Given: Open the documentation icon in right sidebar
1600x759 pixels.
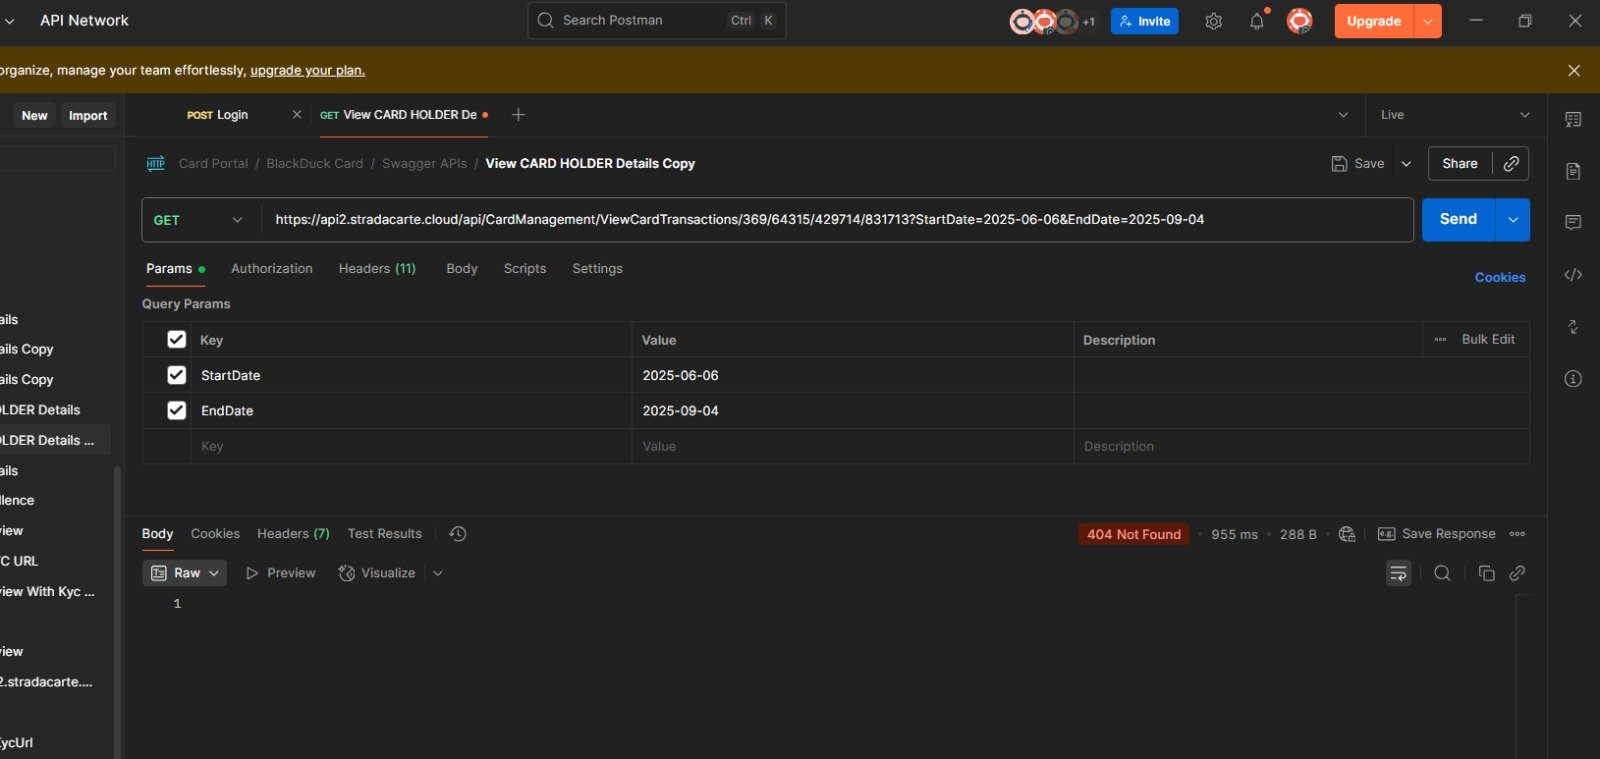Looking at the screenshot, I should [1573, 171].
